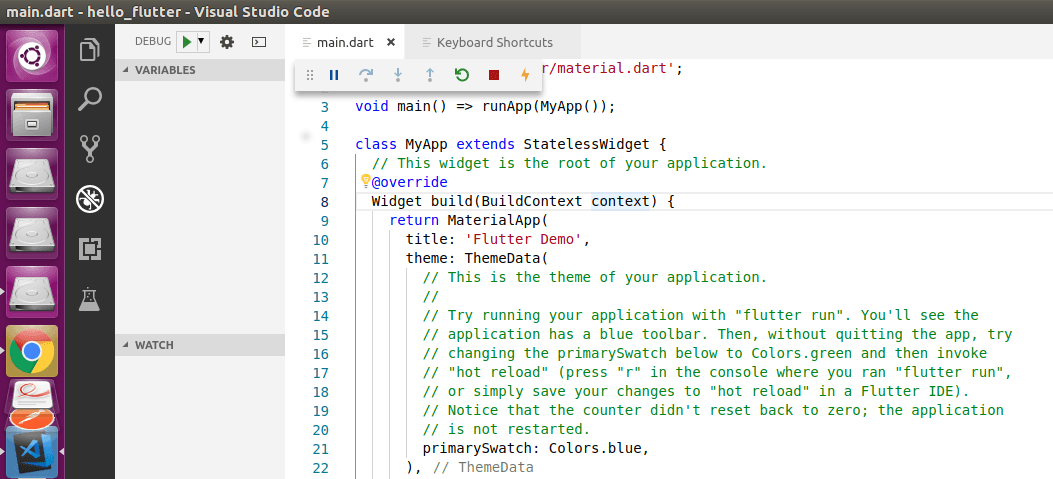This screenshot has height=479, width=1053.
Task: Close the main.dart tab
Action: 390,42
